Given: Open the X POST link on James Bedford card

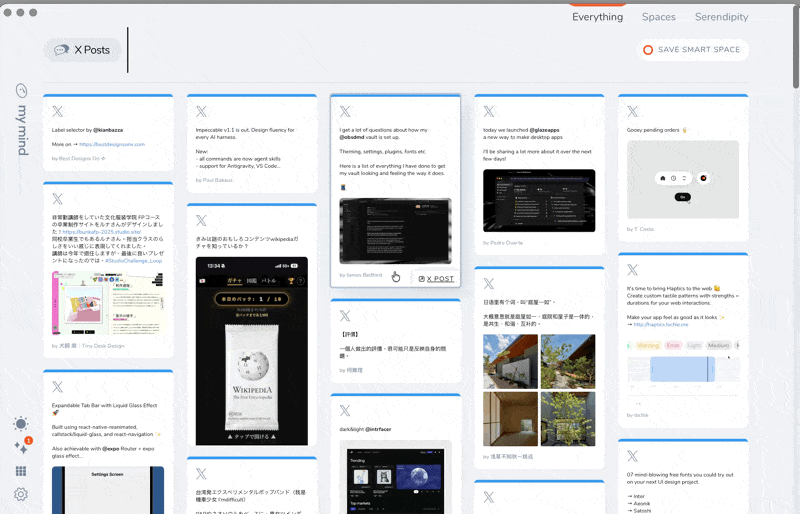Looking at the screenshot, I should pyautogui.click(x=436, y=279).
